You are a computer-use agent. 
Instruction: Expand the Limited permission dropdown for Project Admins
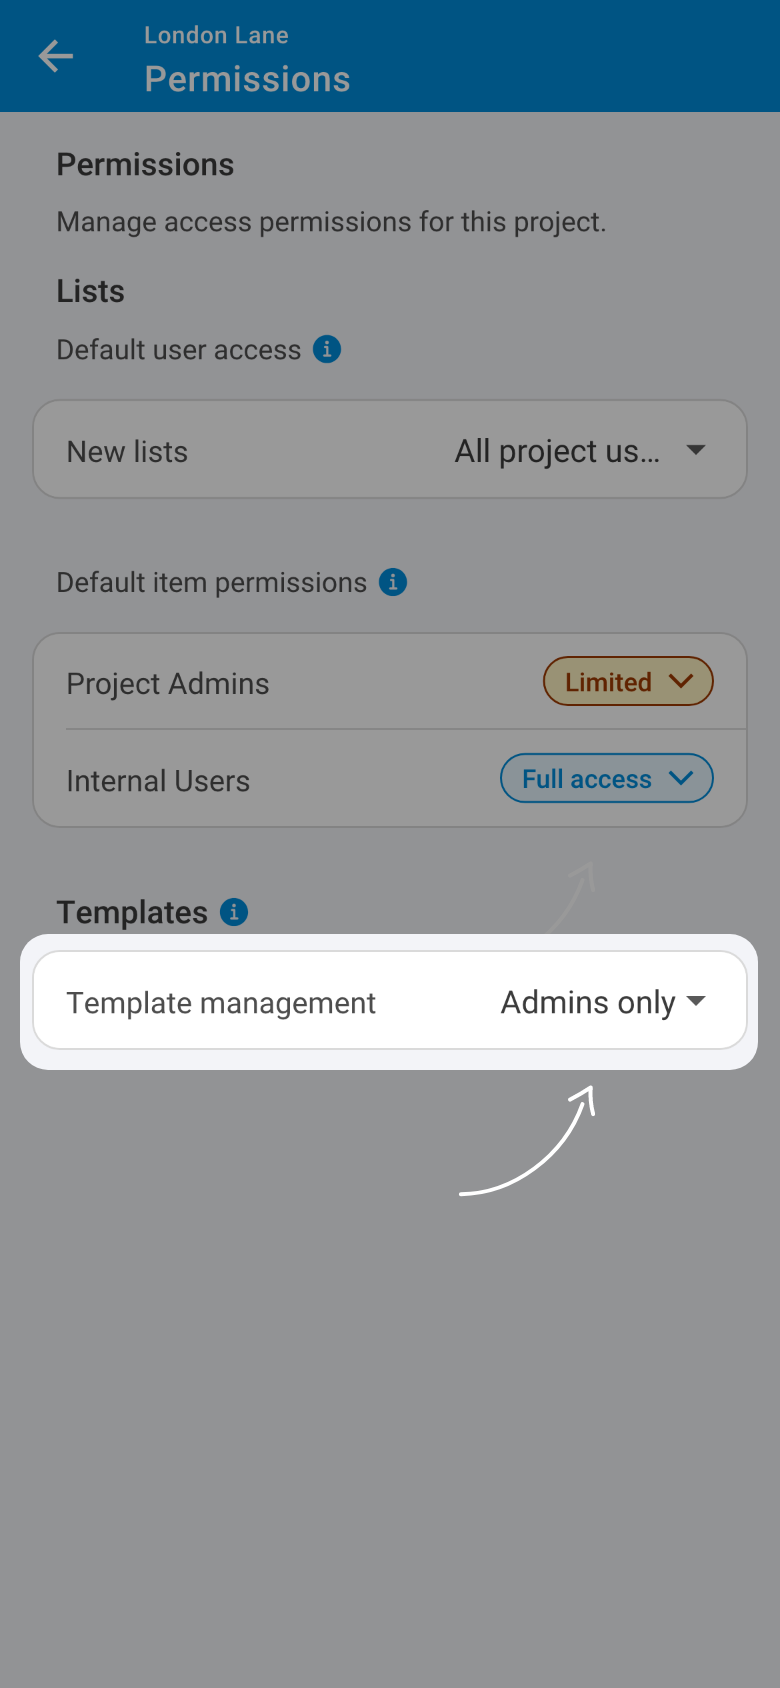(x=628, y=682)
